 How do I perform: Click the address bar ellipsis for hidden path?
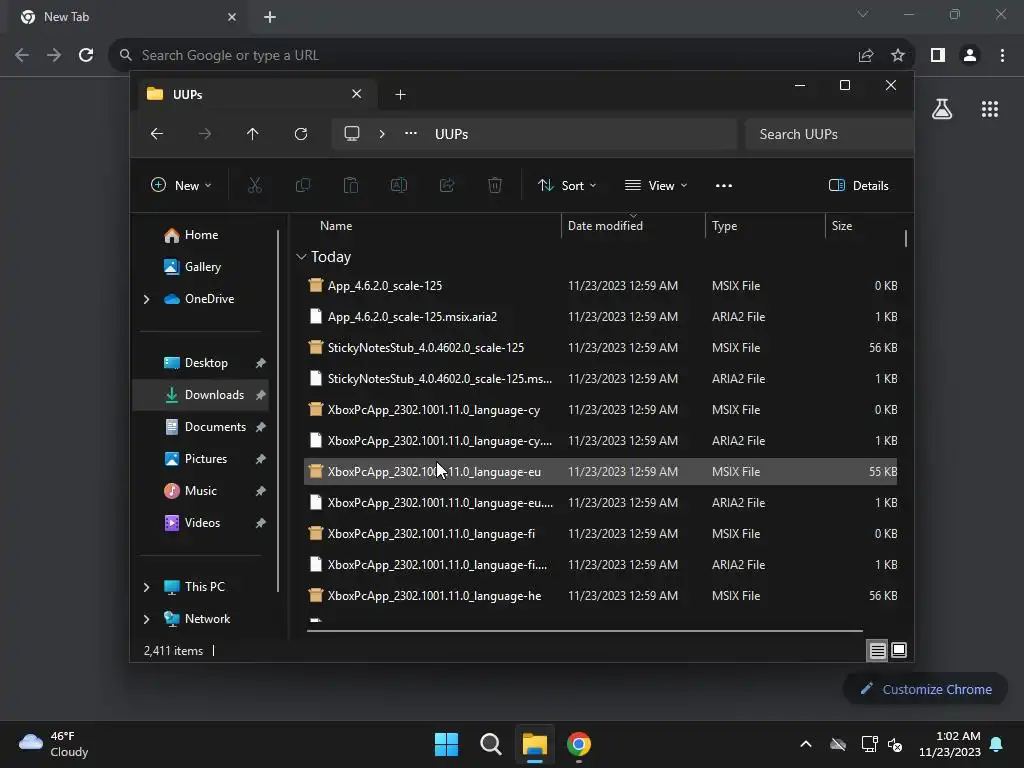411,133
